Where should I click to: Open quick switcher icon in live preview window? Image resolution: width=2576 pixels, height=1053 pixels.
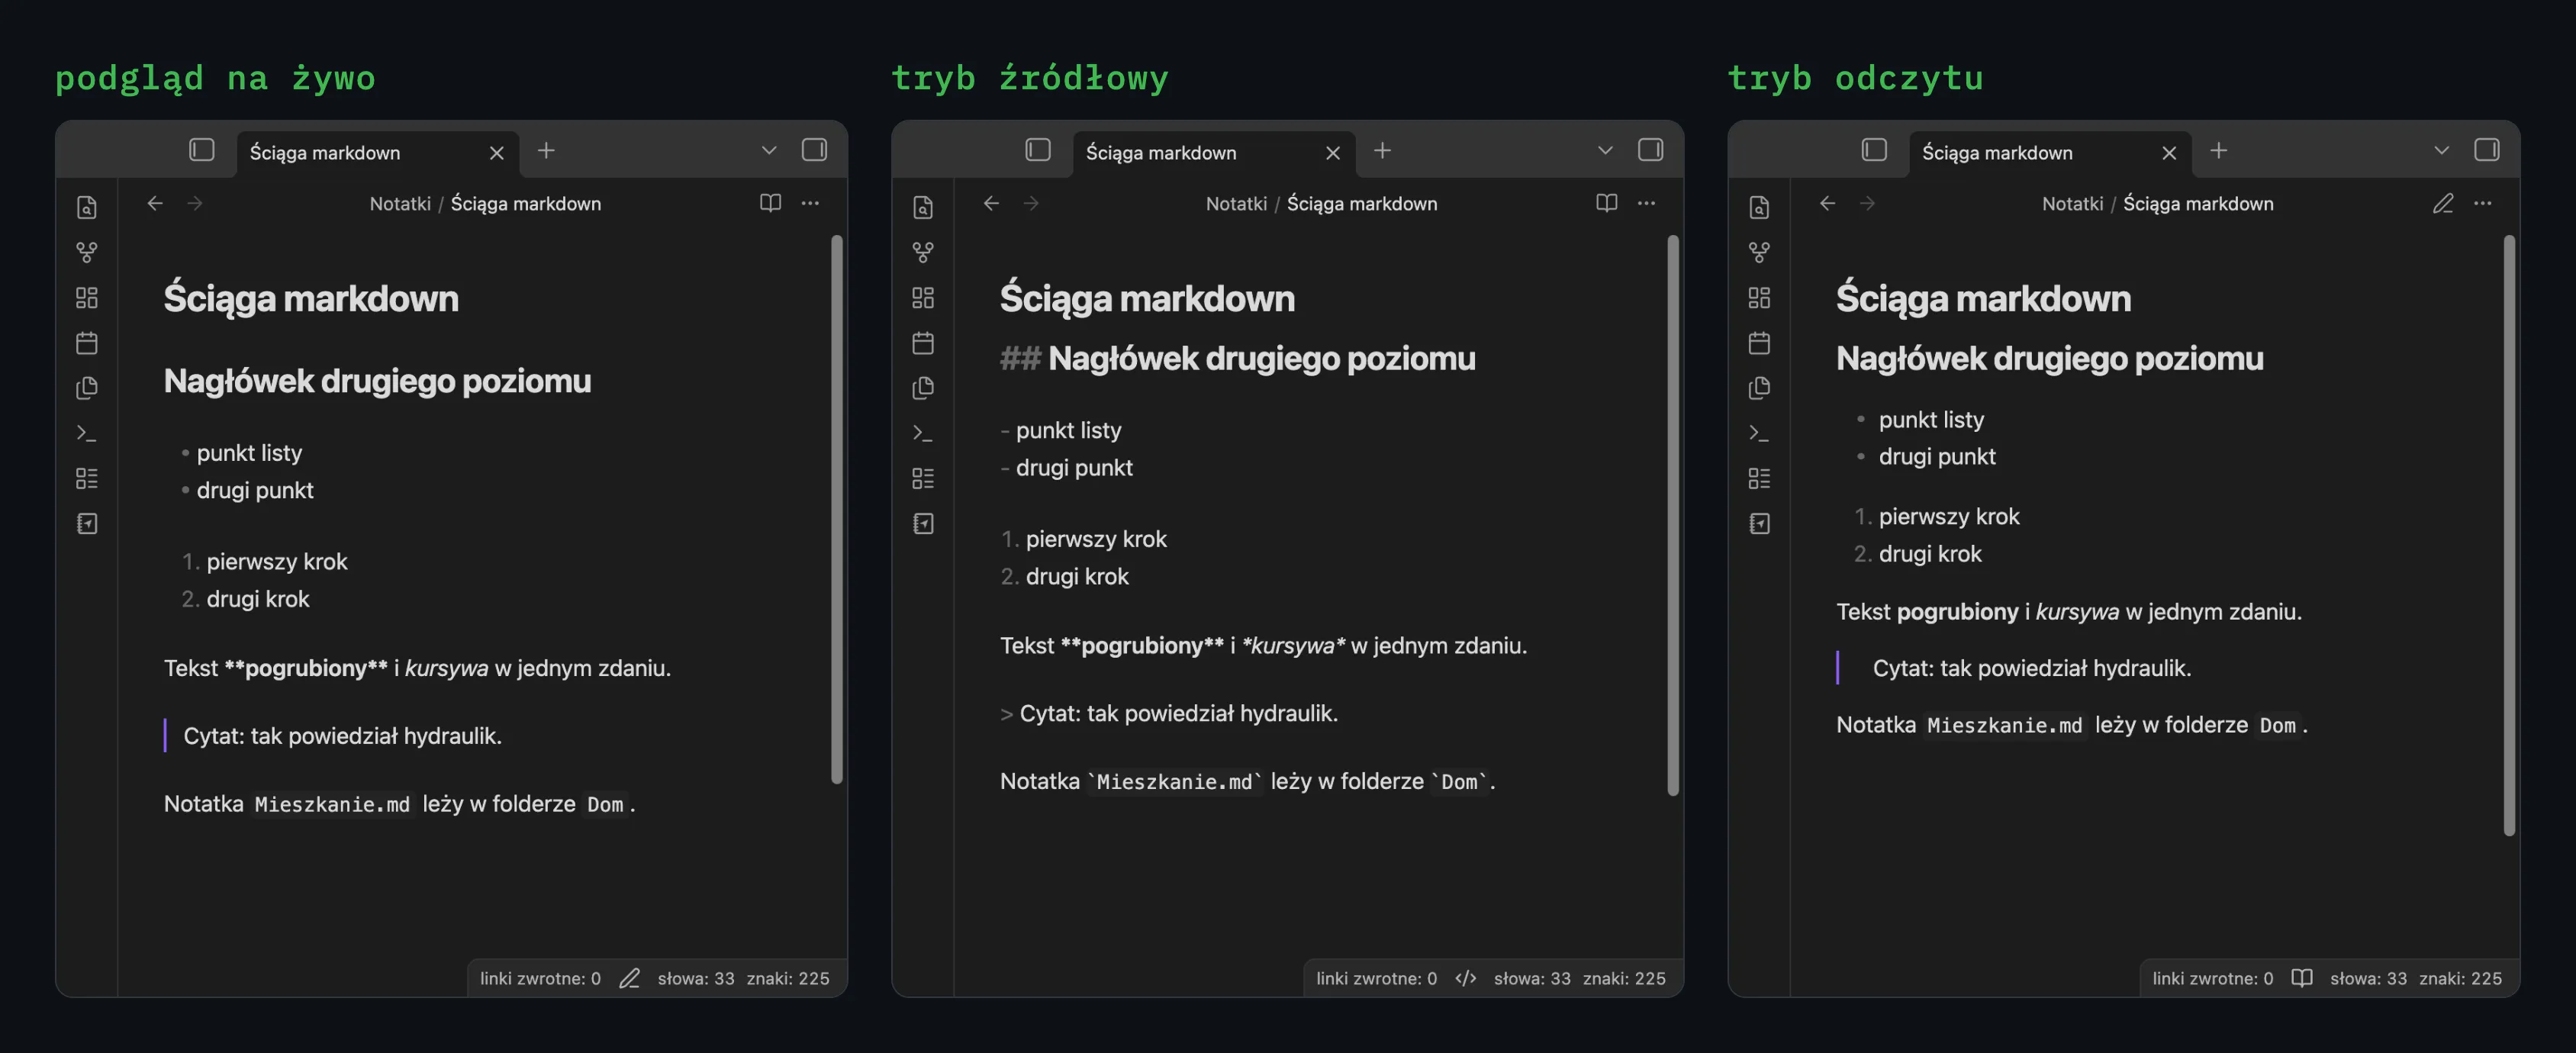click(87, 207)
